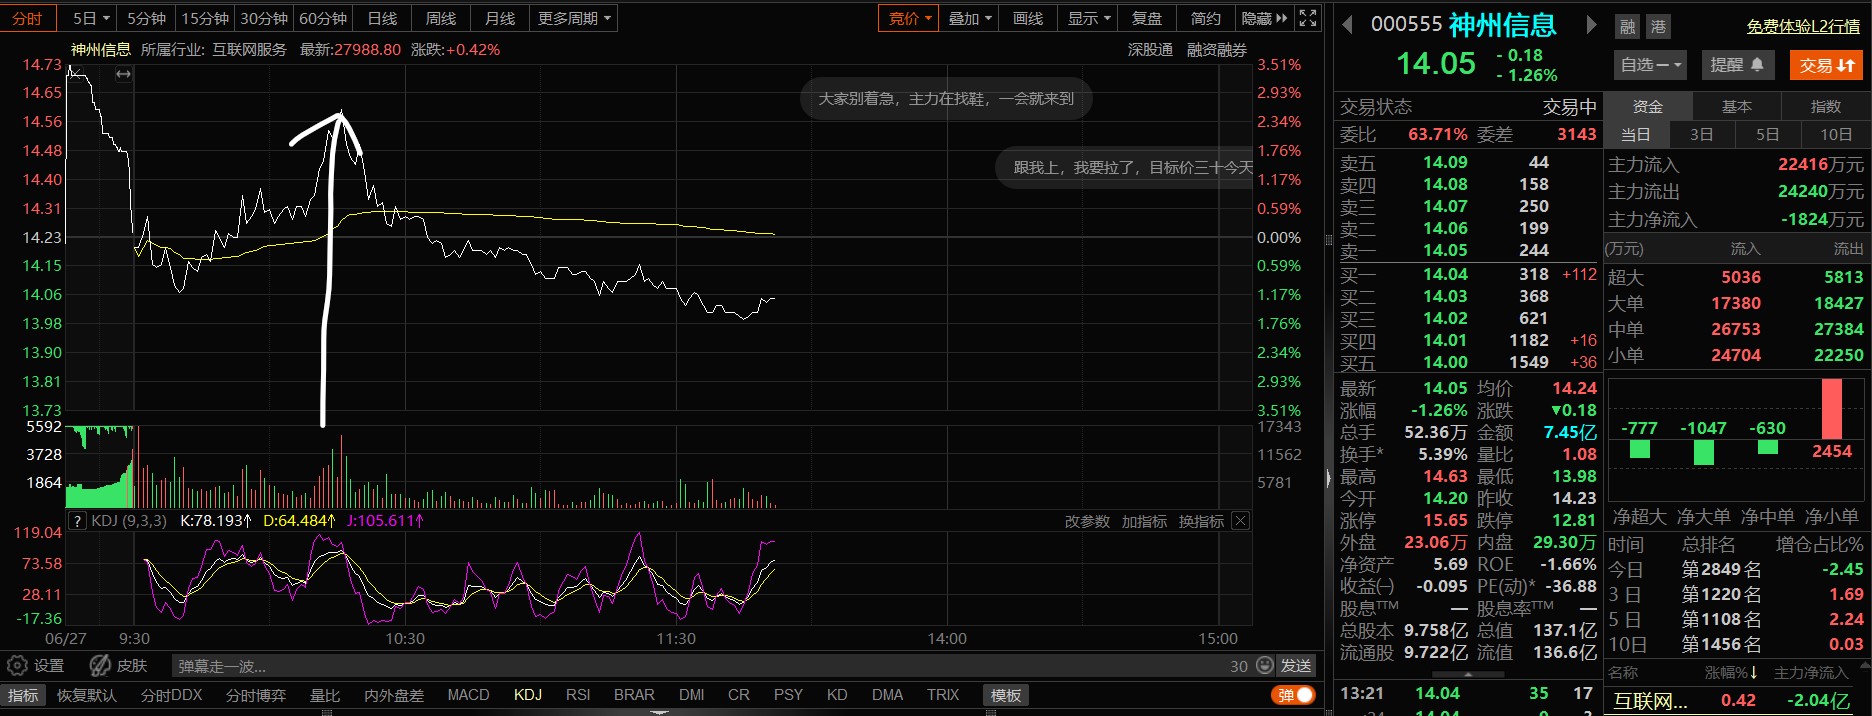1872x716 pixels.
Task: Click 互联网服务 industry link
Action: (249, 49)
